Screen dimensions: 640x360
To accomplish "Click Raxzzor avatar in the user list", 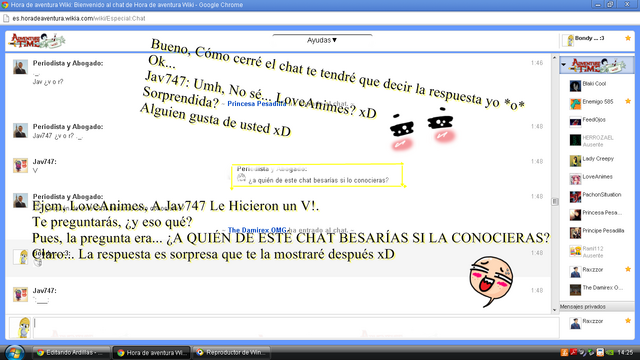I will [575, 272].
